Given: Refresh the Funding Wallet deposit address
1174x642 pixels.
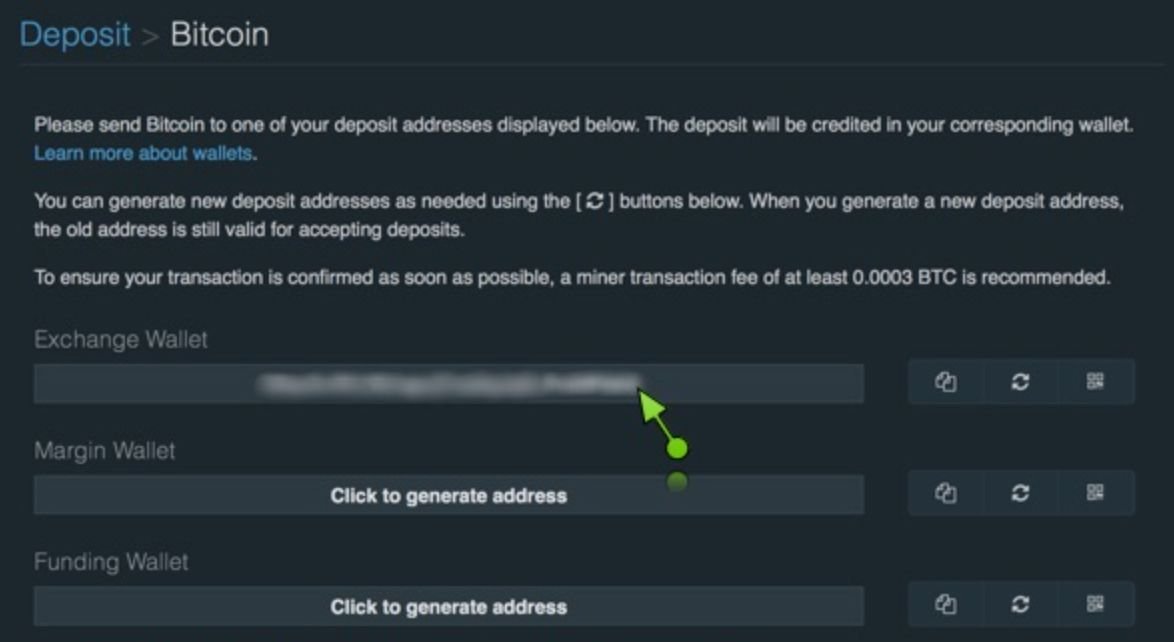Looking at the screenshot, I should click(1019, 604).
